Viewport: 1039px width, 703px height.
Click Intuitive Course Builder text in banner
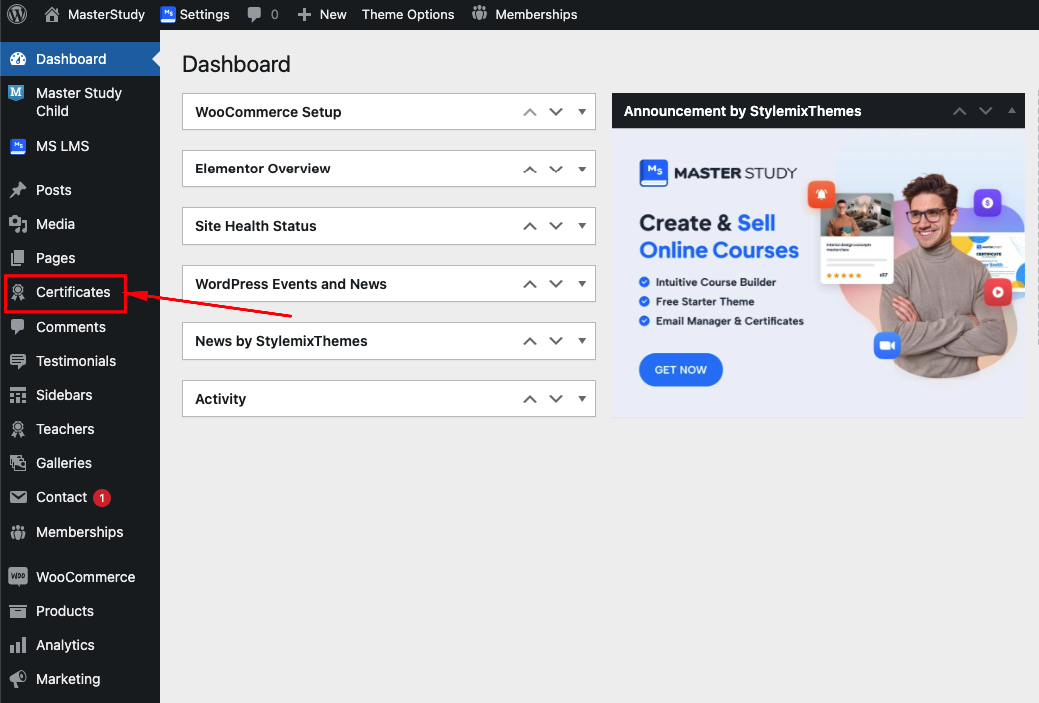tap(716, 282)
